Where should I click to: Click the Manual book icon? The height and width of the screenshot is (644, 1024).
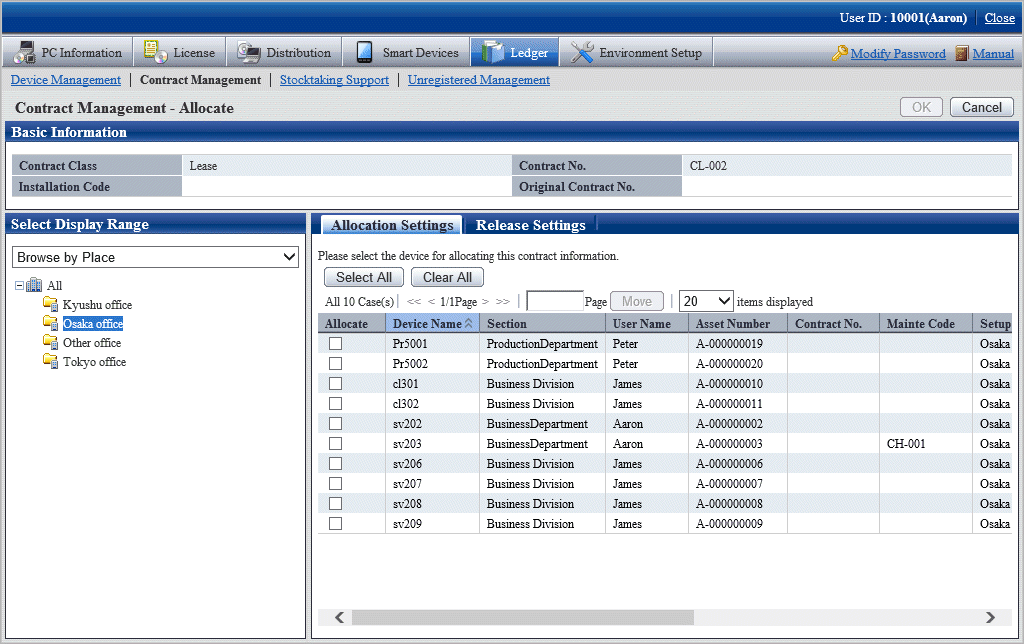pyautogui.click(x=962, y=54)
